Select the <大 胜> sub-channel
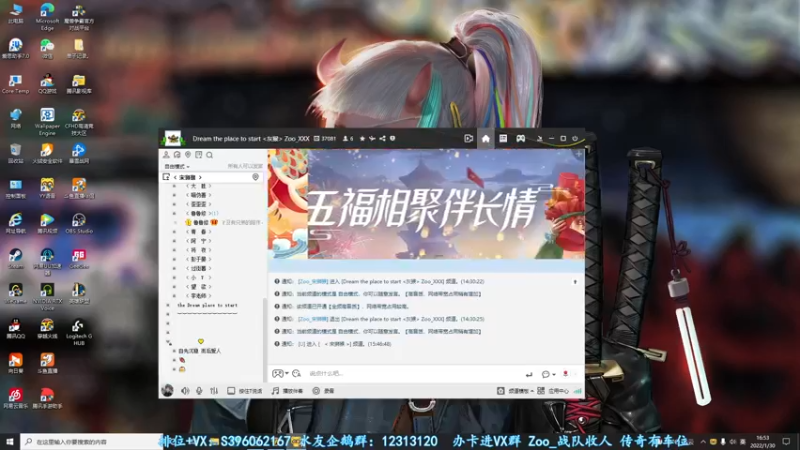The image size is (800, 450). point(198,186)
